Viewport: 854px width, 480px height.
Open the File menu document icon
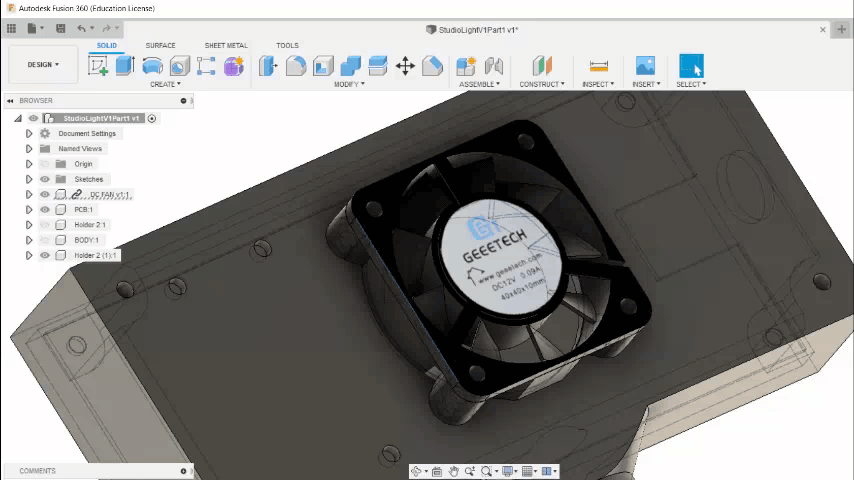tap(32, 28)
